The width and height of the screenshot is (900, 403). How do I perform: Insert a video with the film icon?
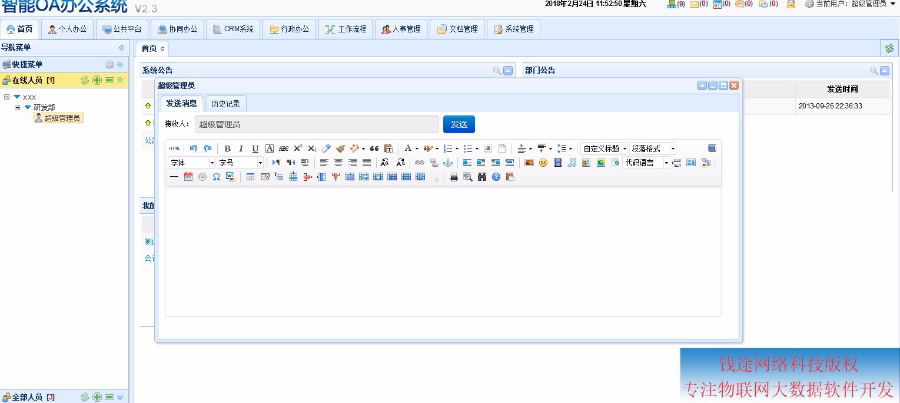(x=557, y=162)
